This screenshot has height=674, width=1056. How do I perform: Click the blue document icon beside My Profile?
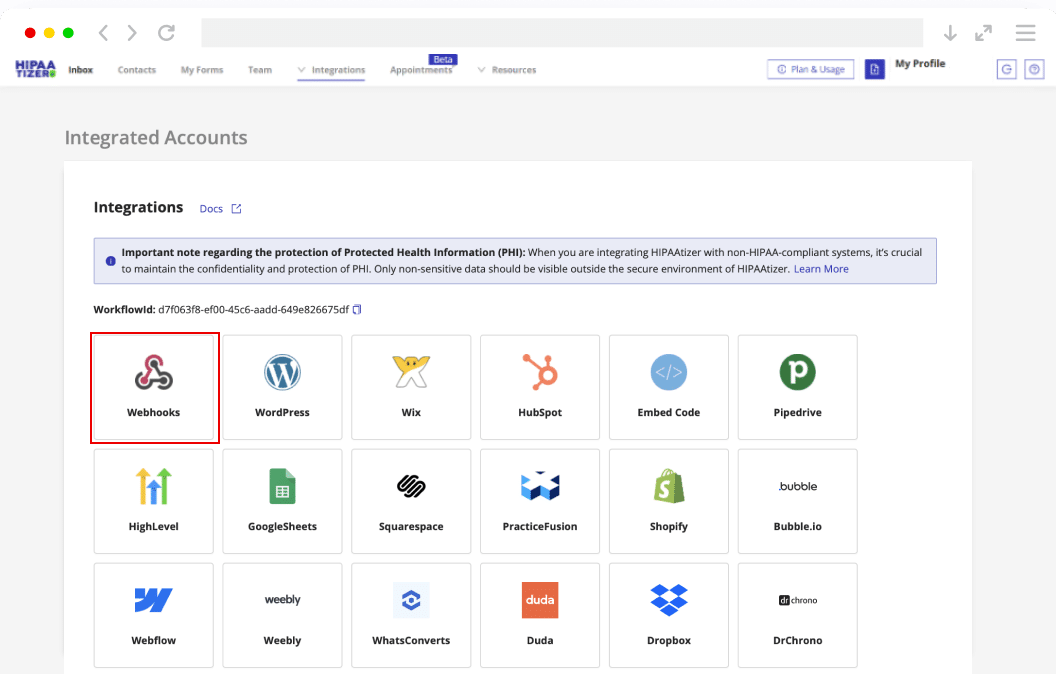point(874,69)
